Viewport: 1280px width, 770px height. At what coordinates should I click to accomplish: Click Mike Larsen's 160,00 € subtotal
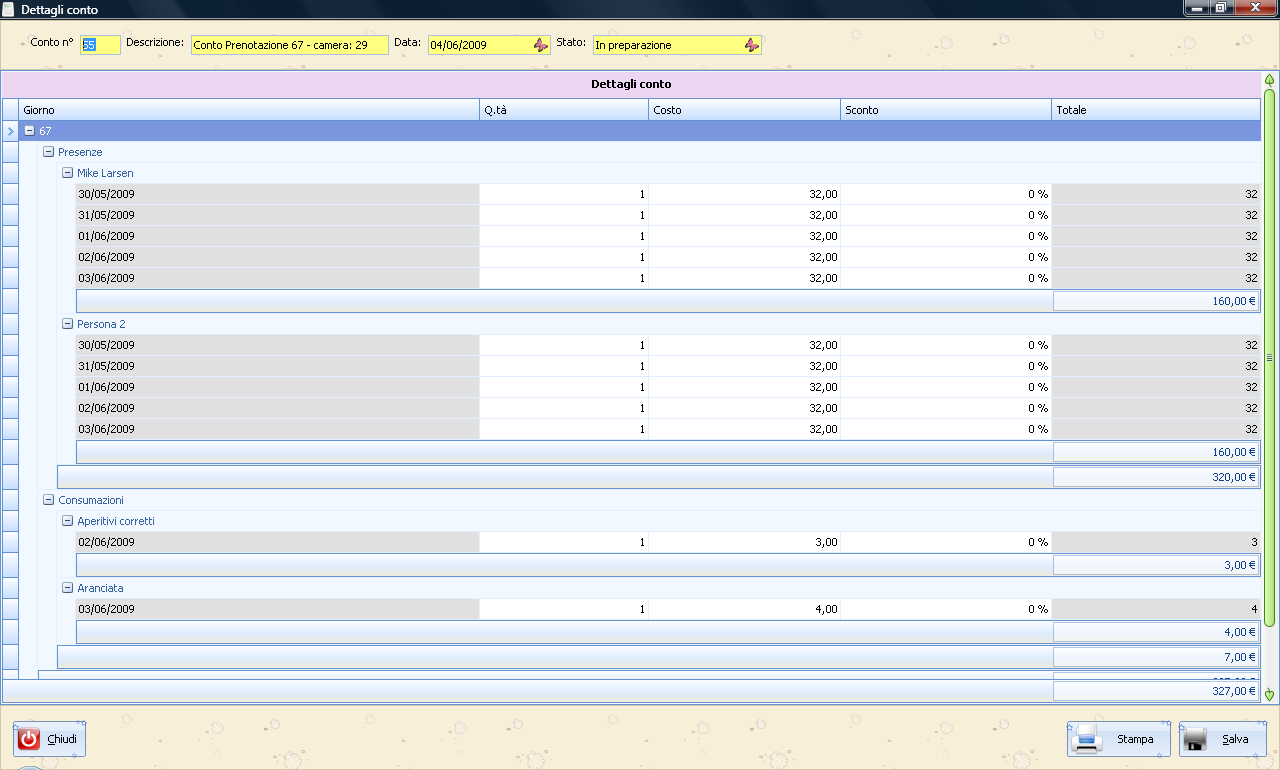(1156, 300)
